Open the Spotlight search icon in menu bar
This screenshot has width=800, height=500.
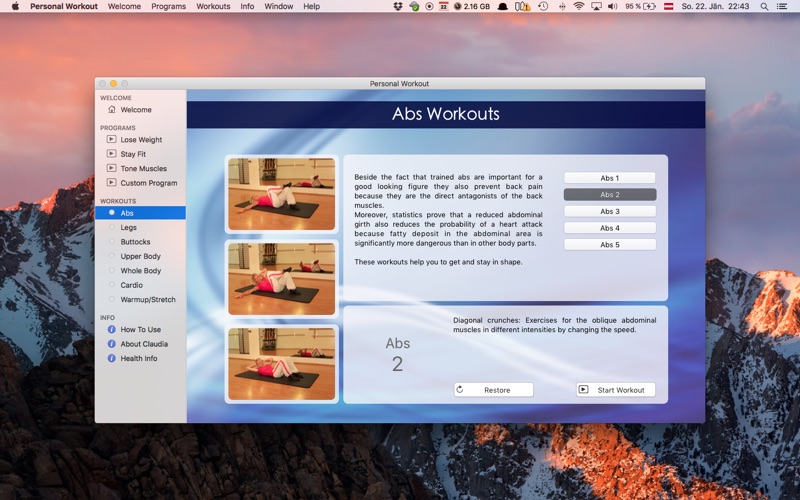pyautogui.click(x=764, y=6)
